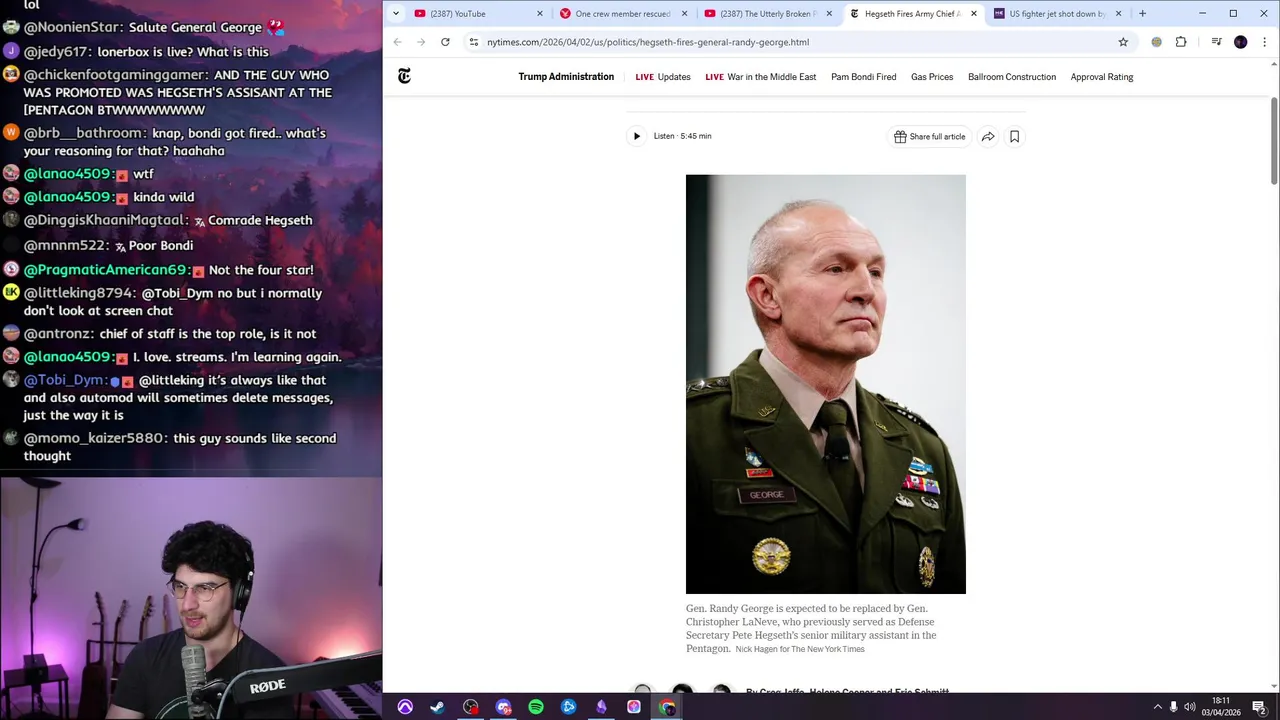Expand the tab search dropdown arrow
Image resolution: width=1280 pixels, height=720 pixels.
click(396, 13)
